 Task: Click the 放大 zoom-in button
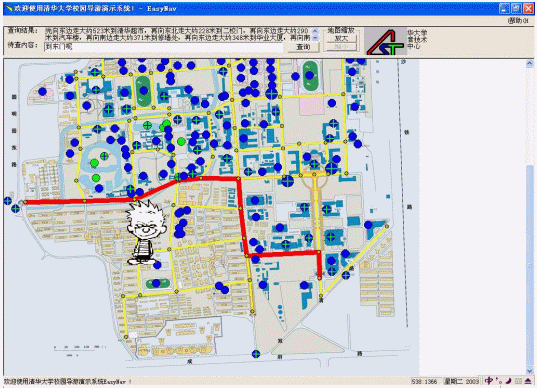click(x=341, y=38)
